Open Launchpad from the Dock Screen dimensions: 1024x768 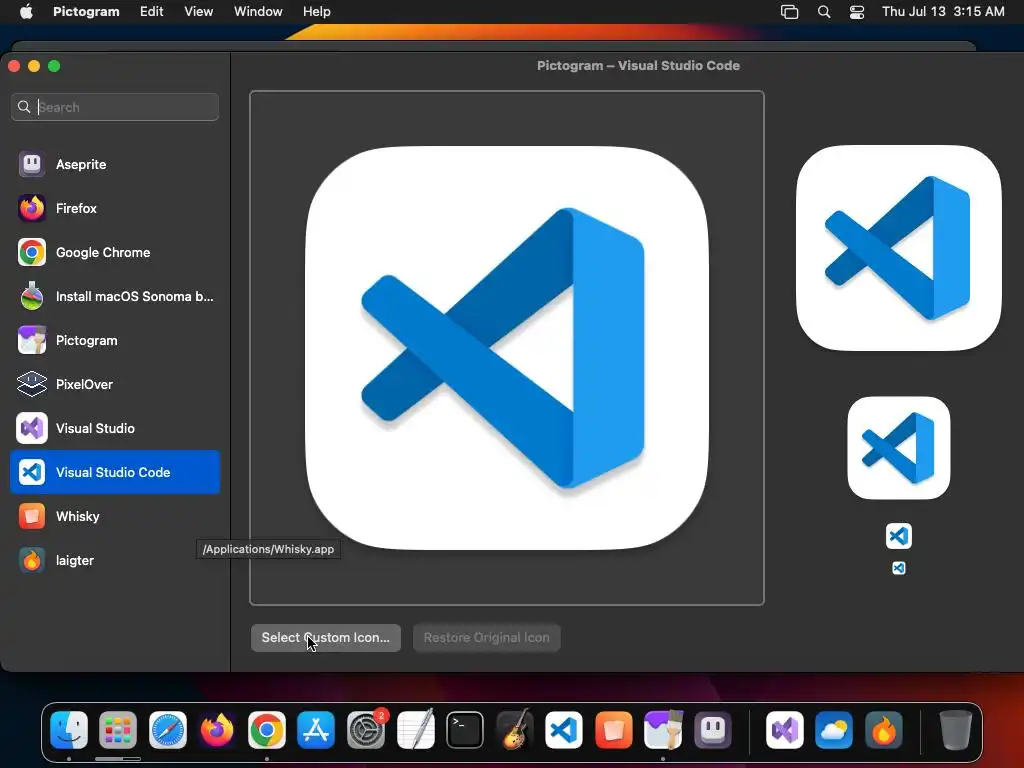pyautogui.click(x=118, y=729)
